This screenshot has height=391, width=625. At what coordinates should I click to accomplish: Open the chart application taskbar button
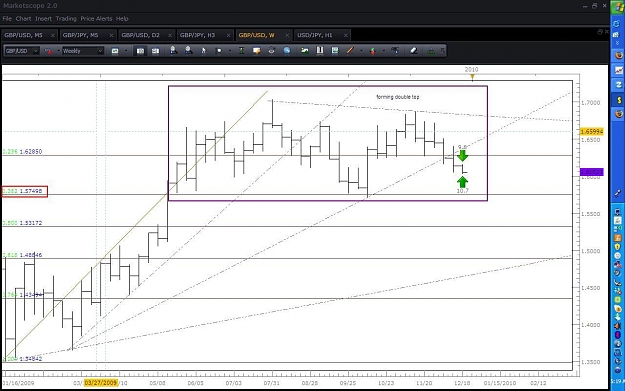coord(618,70)
